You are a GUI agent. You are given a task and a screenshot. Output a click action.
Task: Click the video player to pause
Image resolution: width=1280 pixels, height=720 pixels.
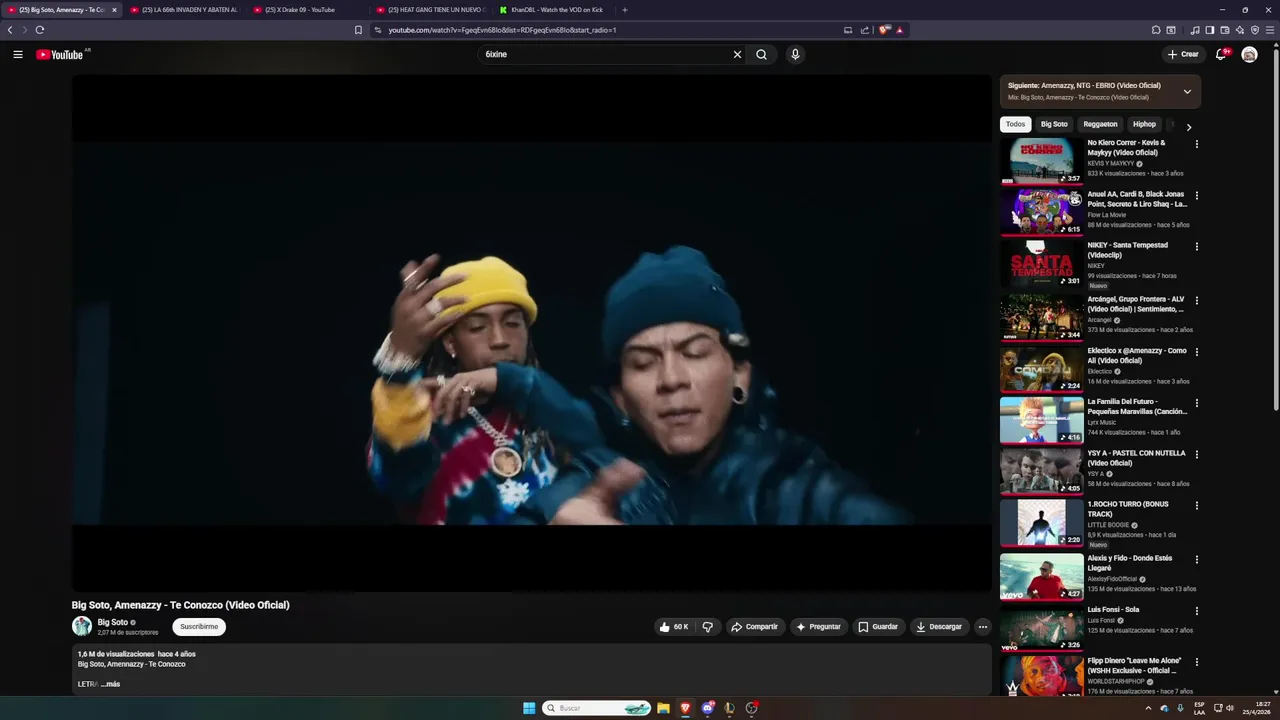(x=531, y=332)
